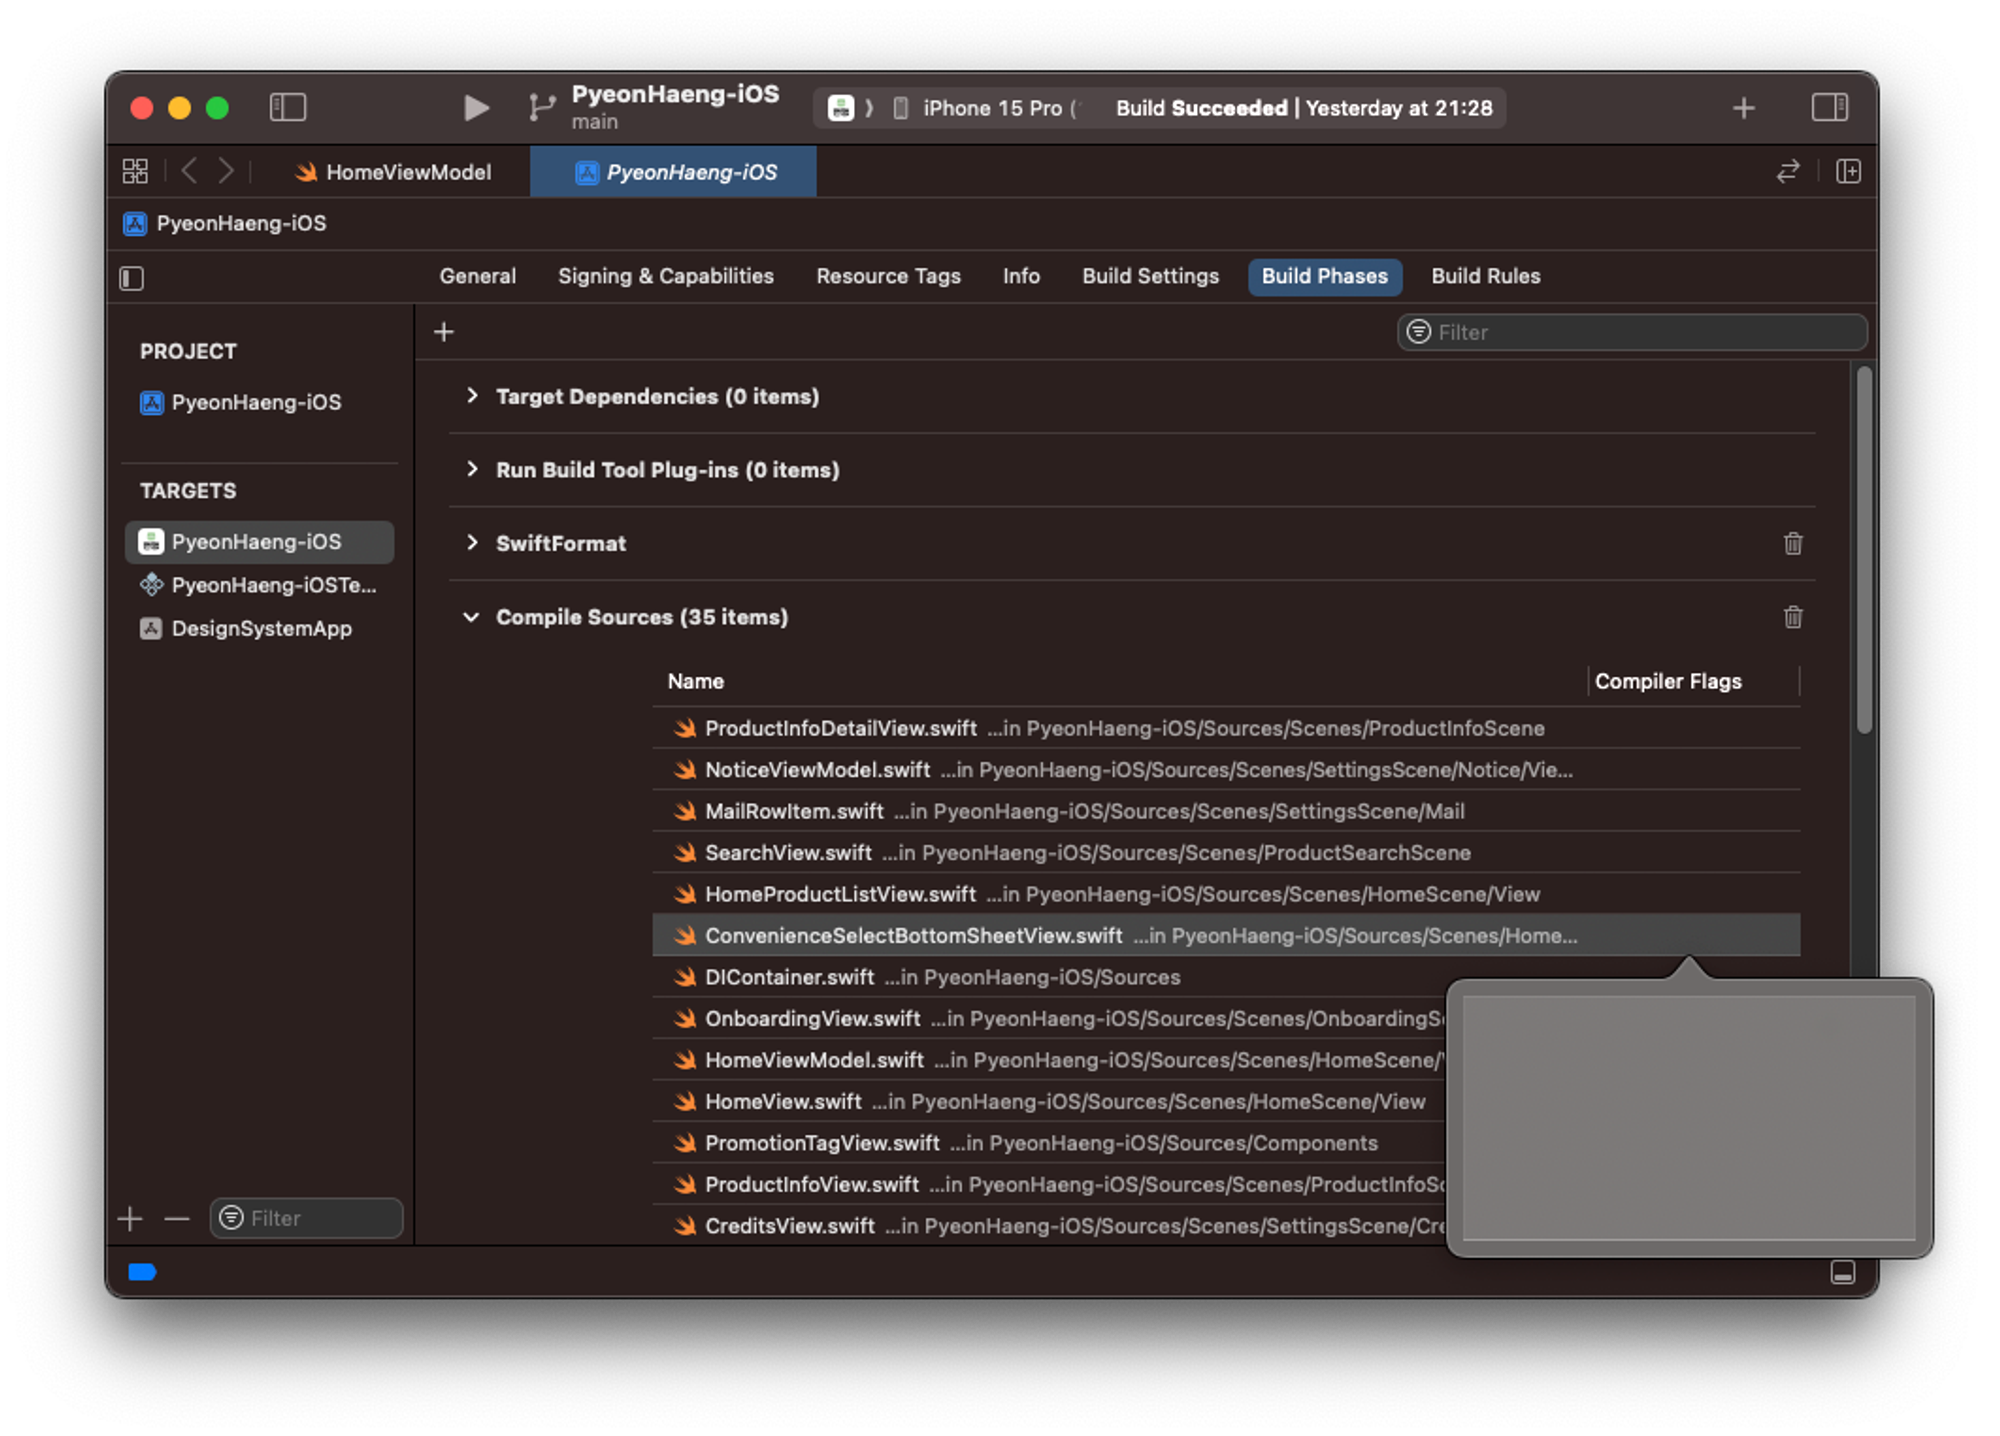Run the project with the play button

tap(476, 107)
